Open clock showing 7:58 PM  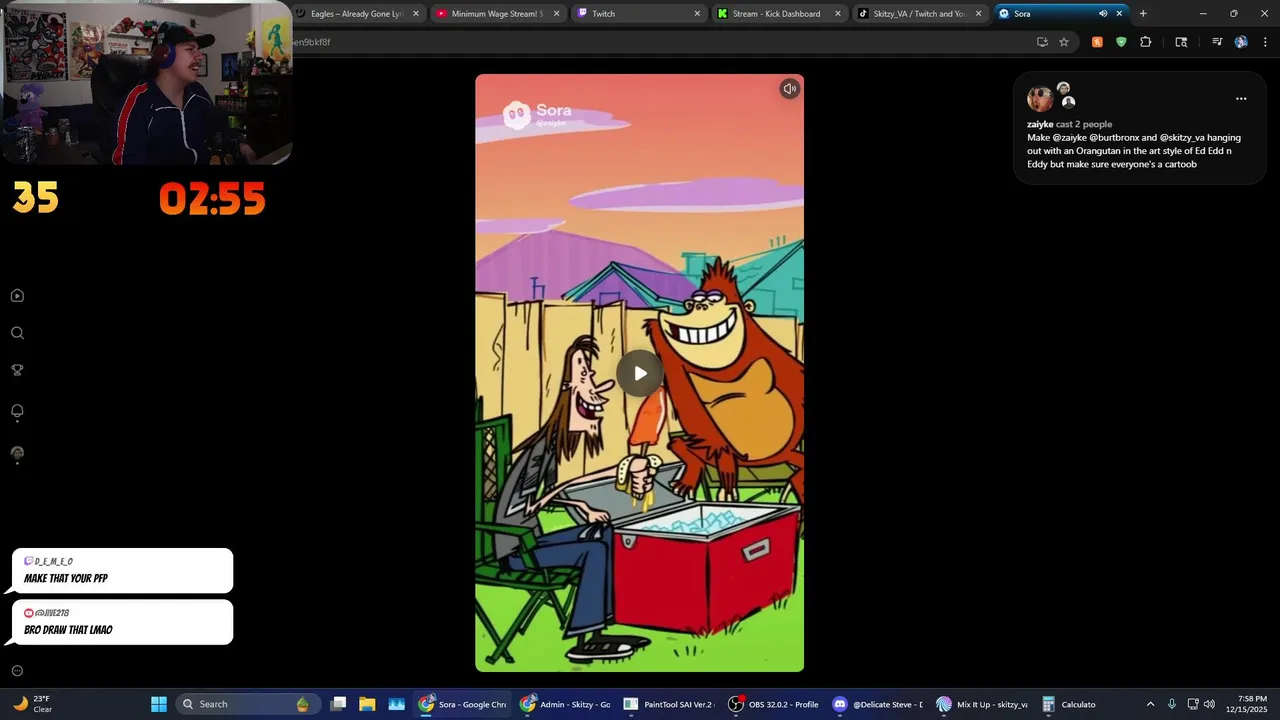(1246, 704)
